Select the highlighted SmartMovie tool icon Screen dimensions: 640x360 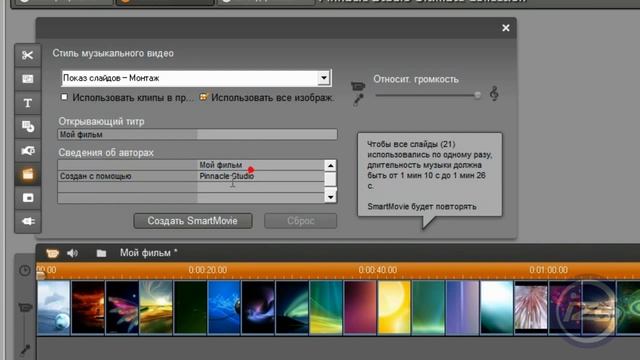28,174
